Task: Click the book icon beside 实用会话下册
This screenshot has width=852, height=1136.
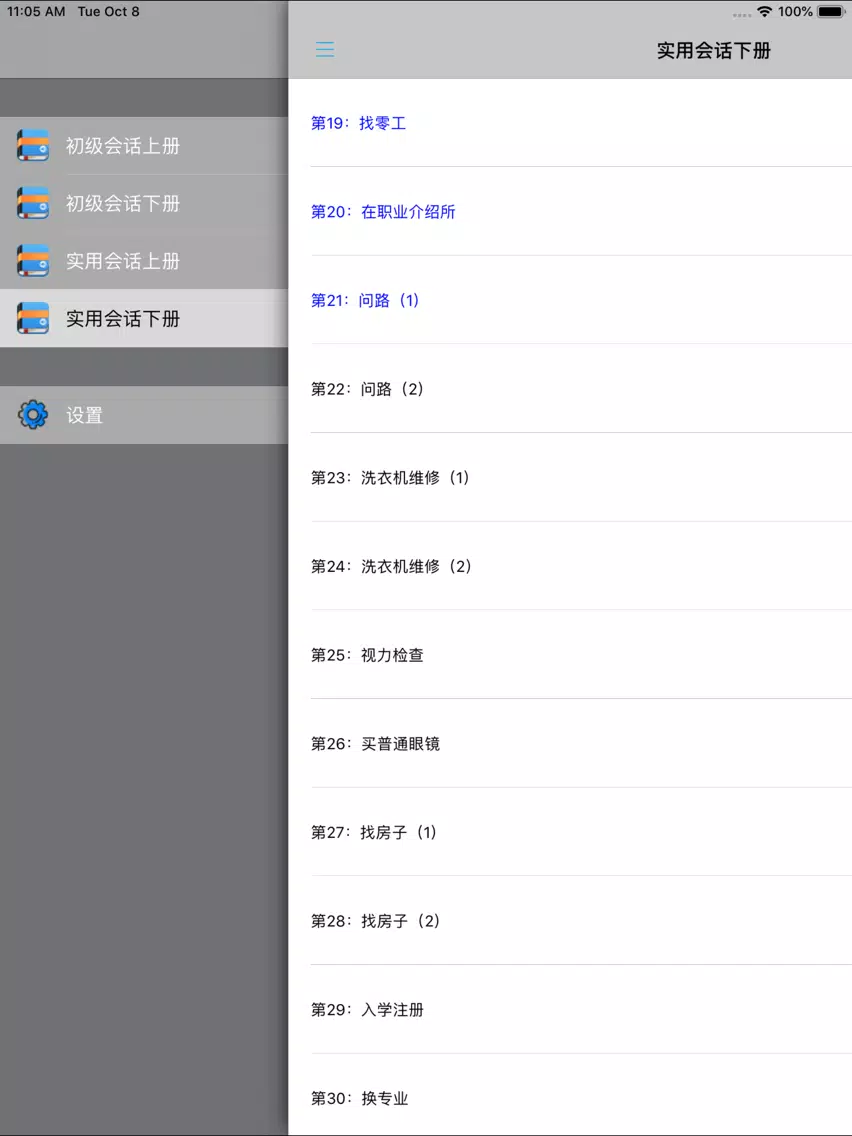Action: 33,319
